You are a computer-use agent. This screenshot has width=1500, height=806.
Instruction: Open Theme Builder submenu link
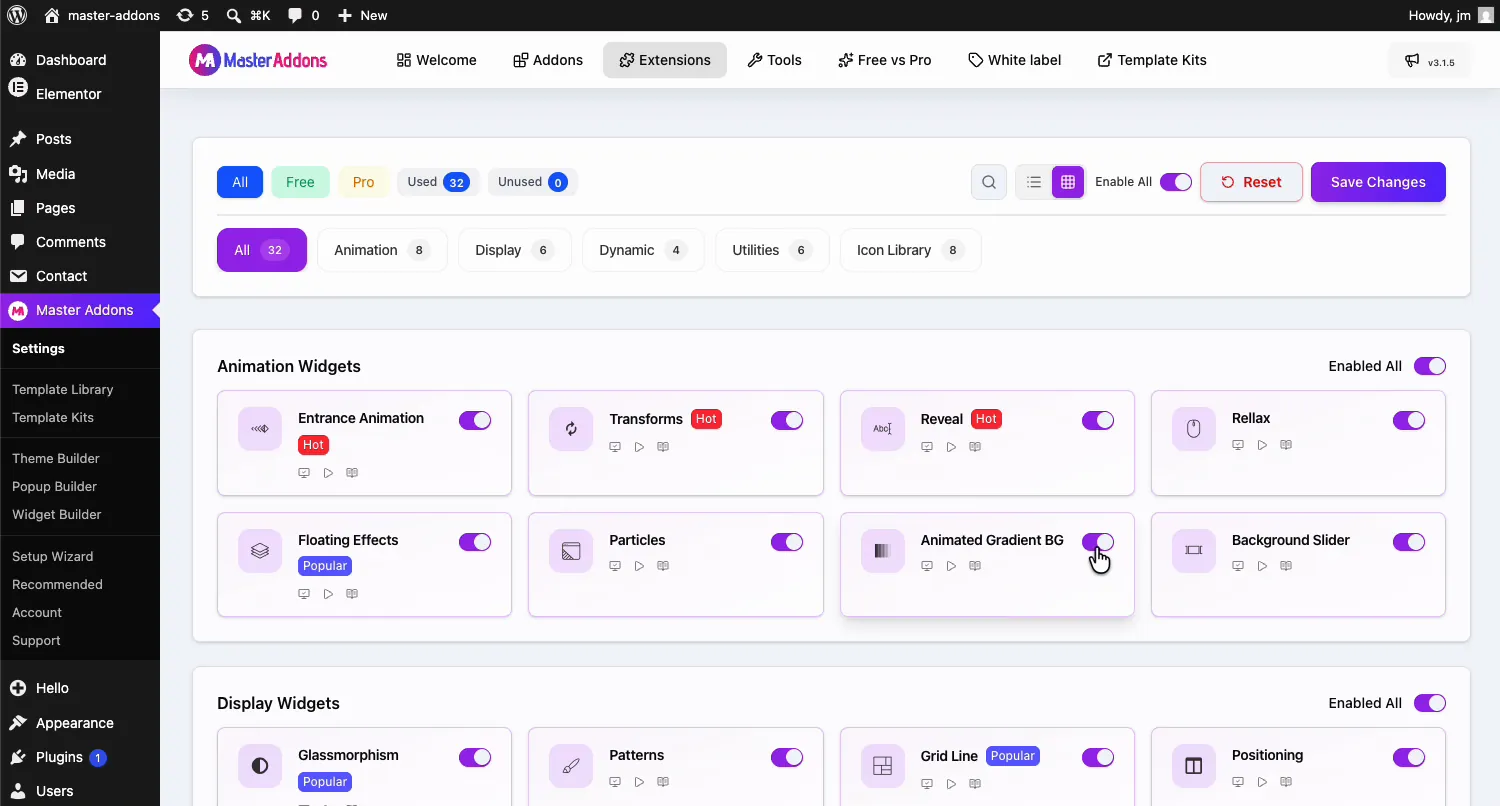pyautogui.click(x=56, y=458)
